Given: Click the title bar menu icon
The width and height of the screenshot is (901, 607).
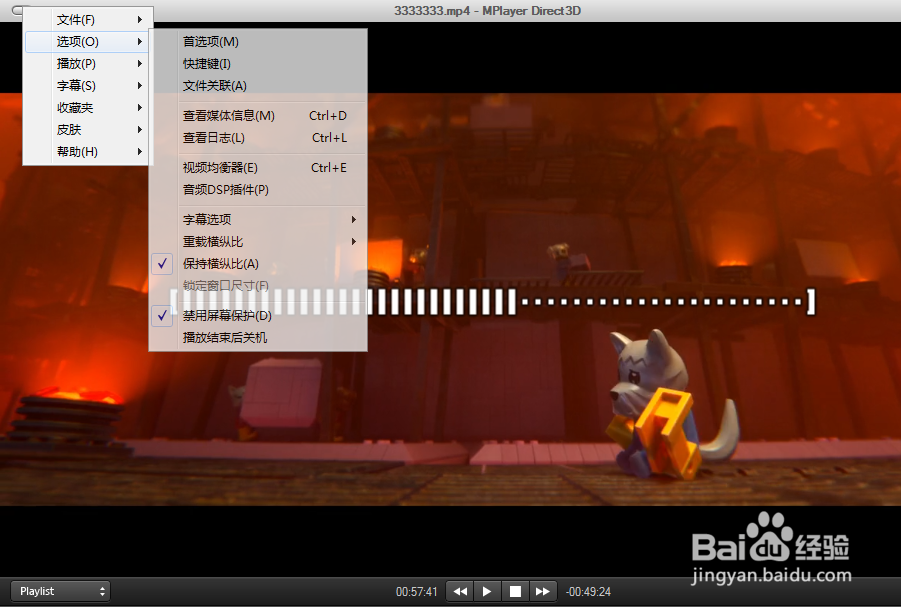Looking at the screenshot, I should 17,10.
